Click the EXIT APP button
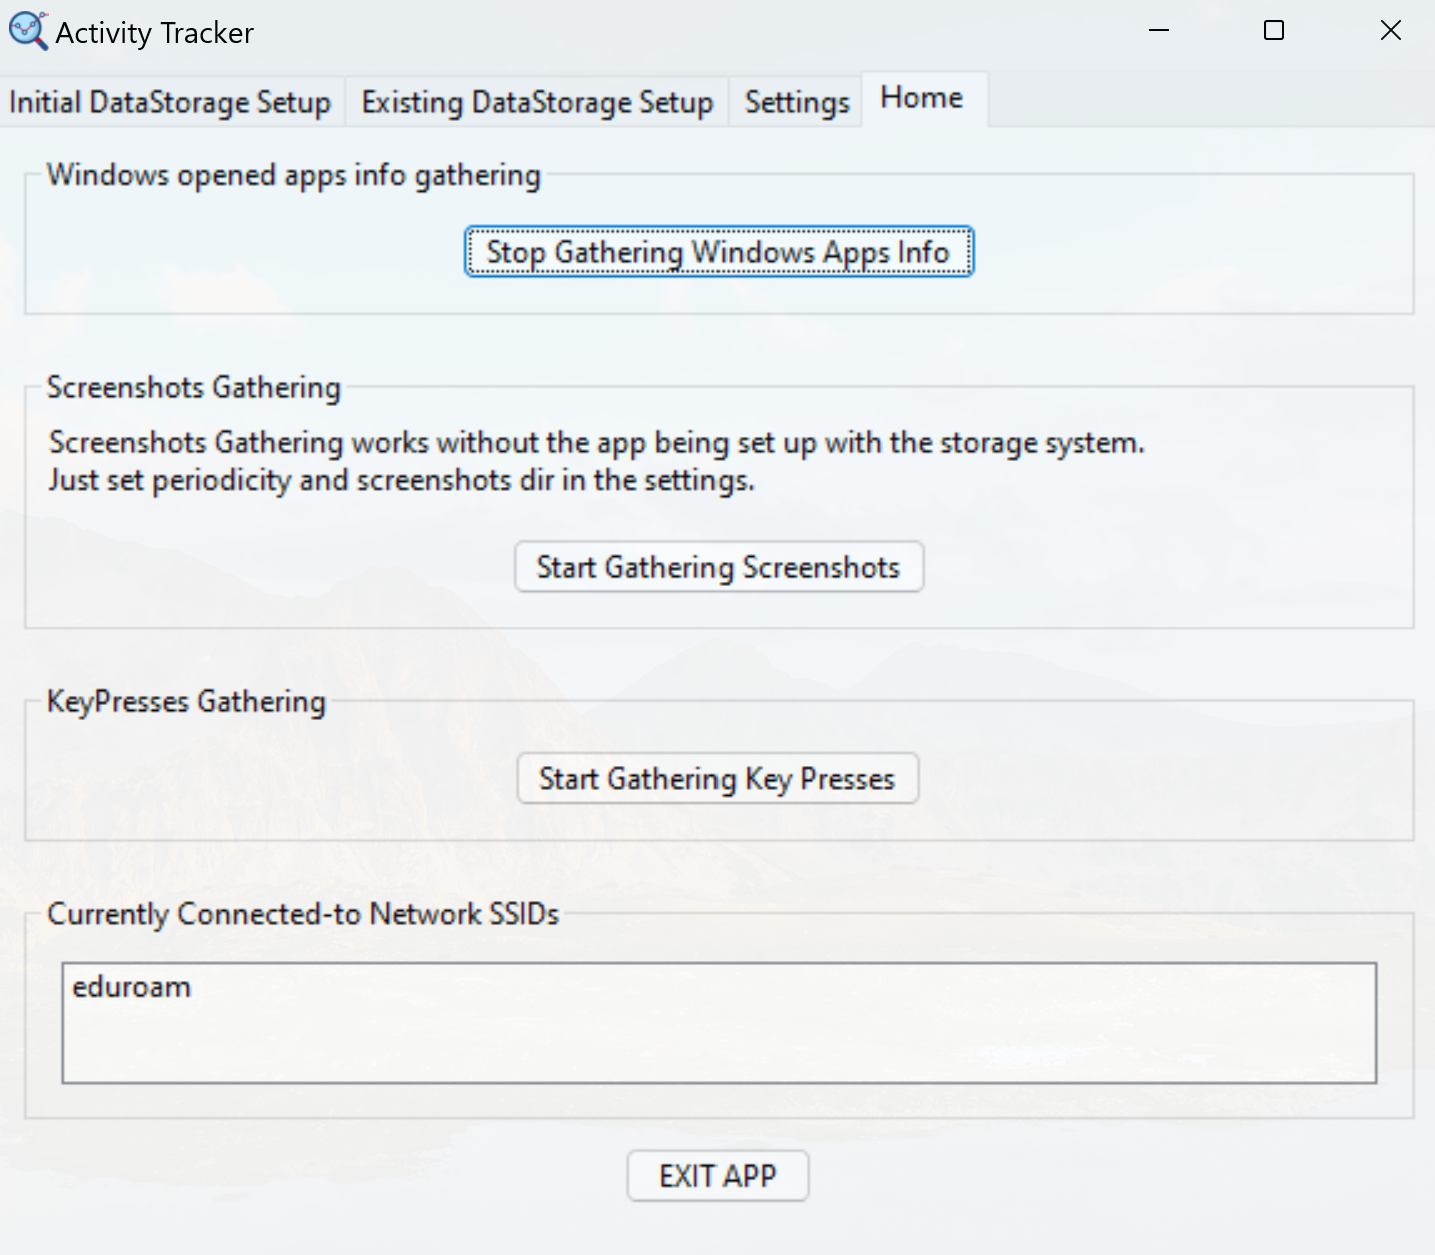Viewport: 1435px width, 1255px height. [x=718, y=1176]
